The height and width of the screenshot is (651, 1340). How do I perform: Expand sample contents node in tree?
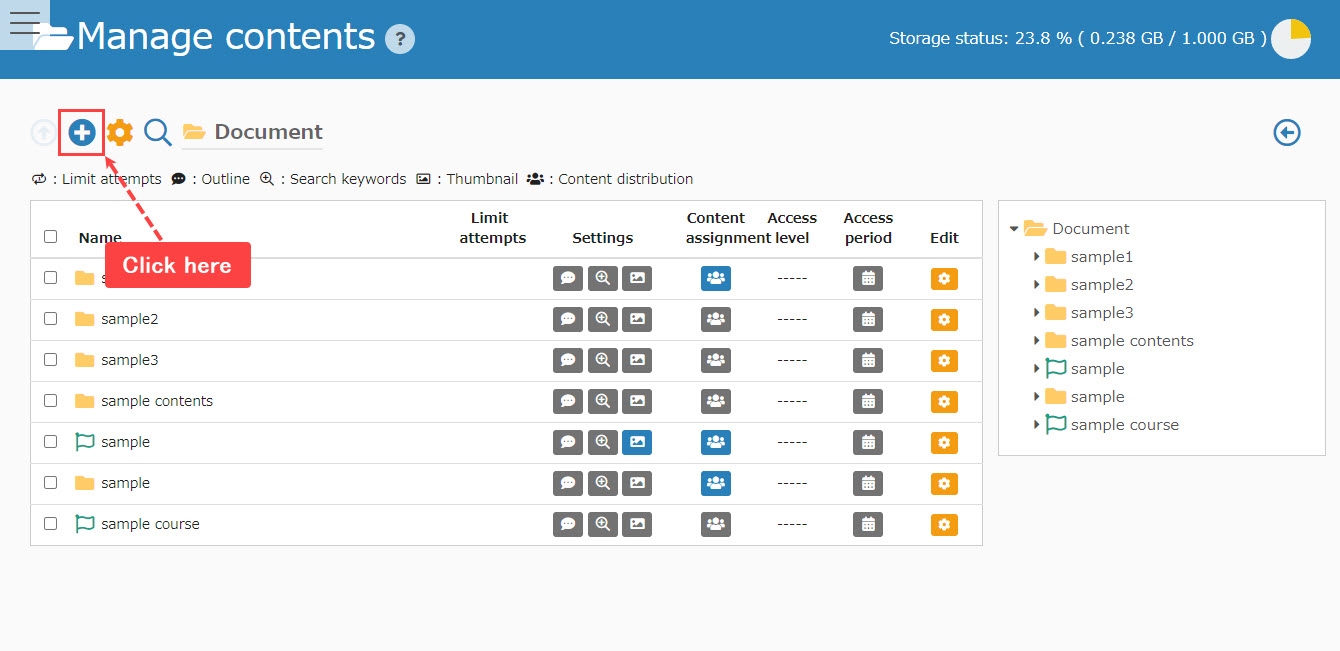1036,341
